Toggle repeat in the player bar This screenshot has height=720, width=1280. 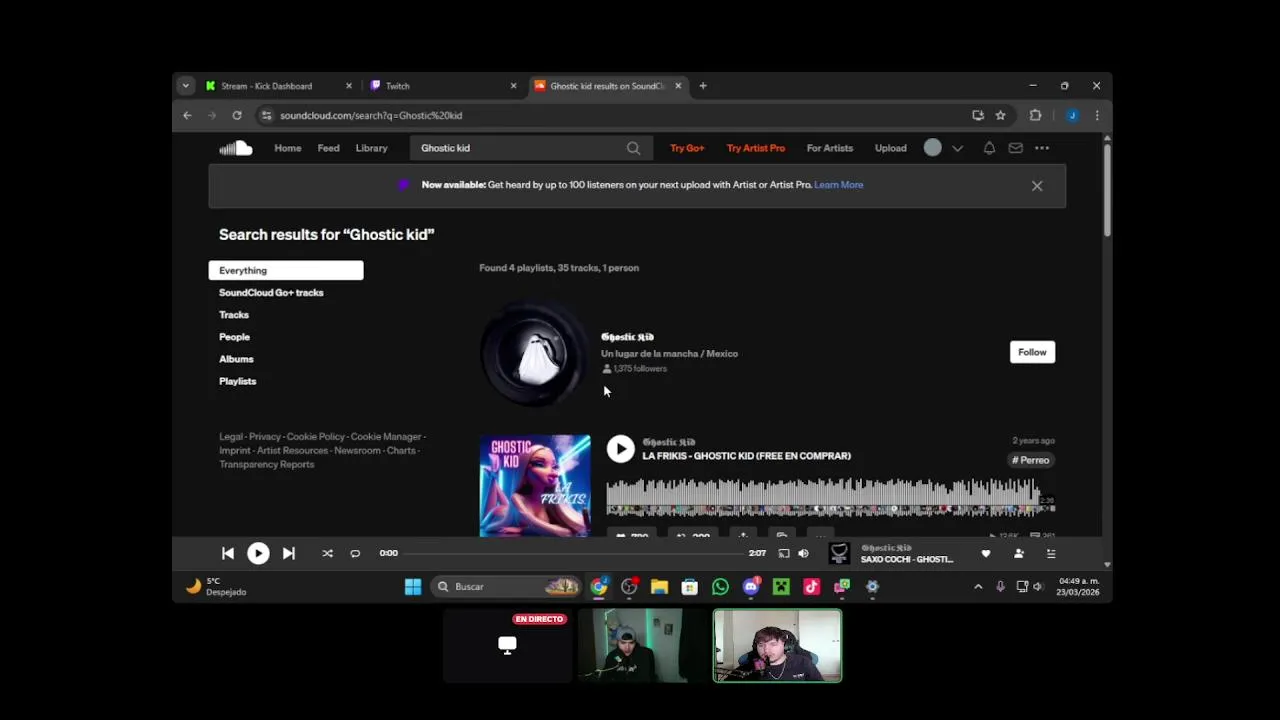355,553
